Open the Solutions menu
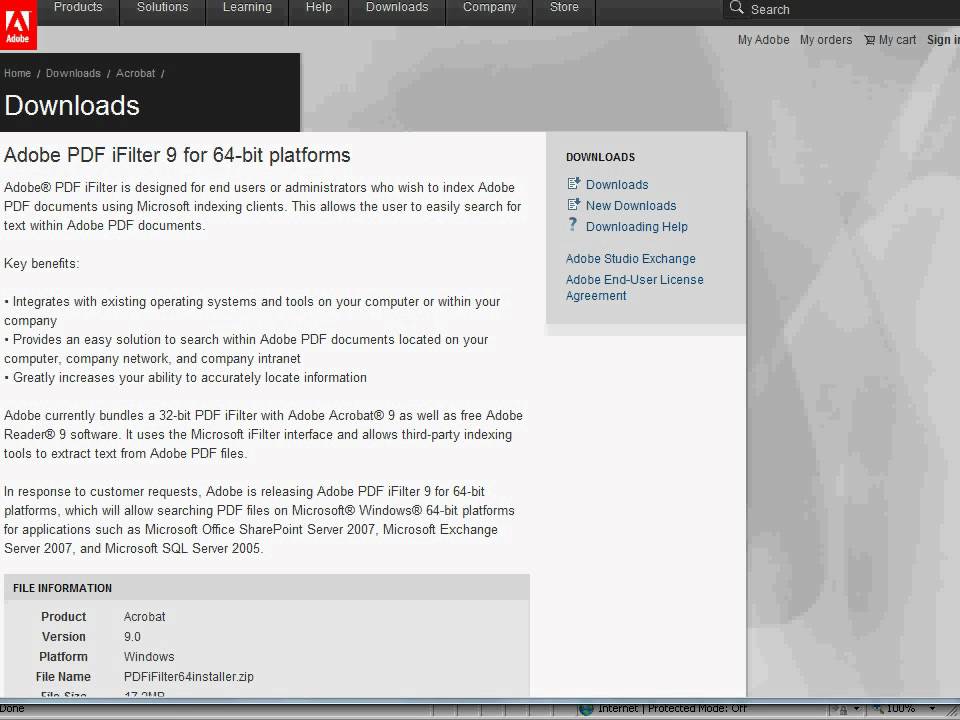 coord(163,7)
